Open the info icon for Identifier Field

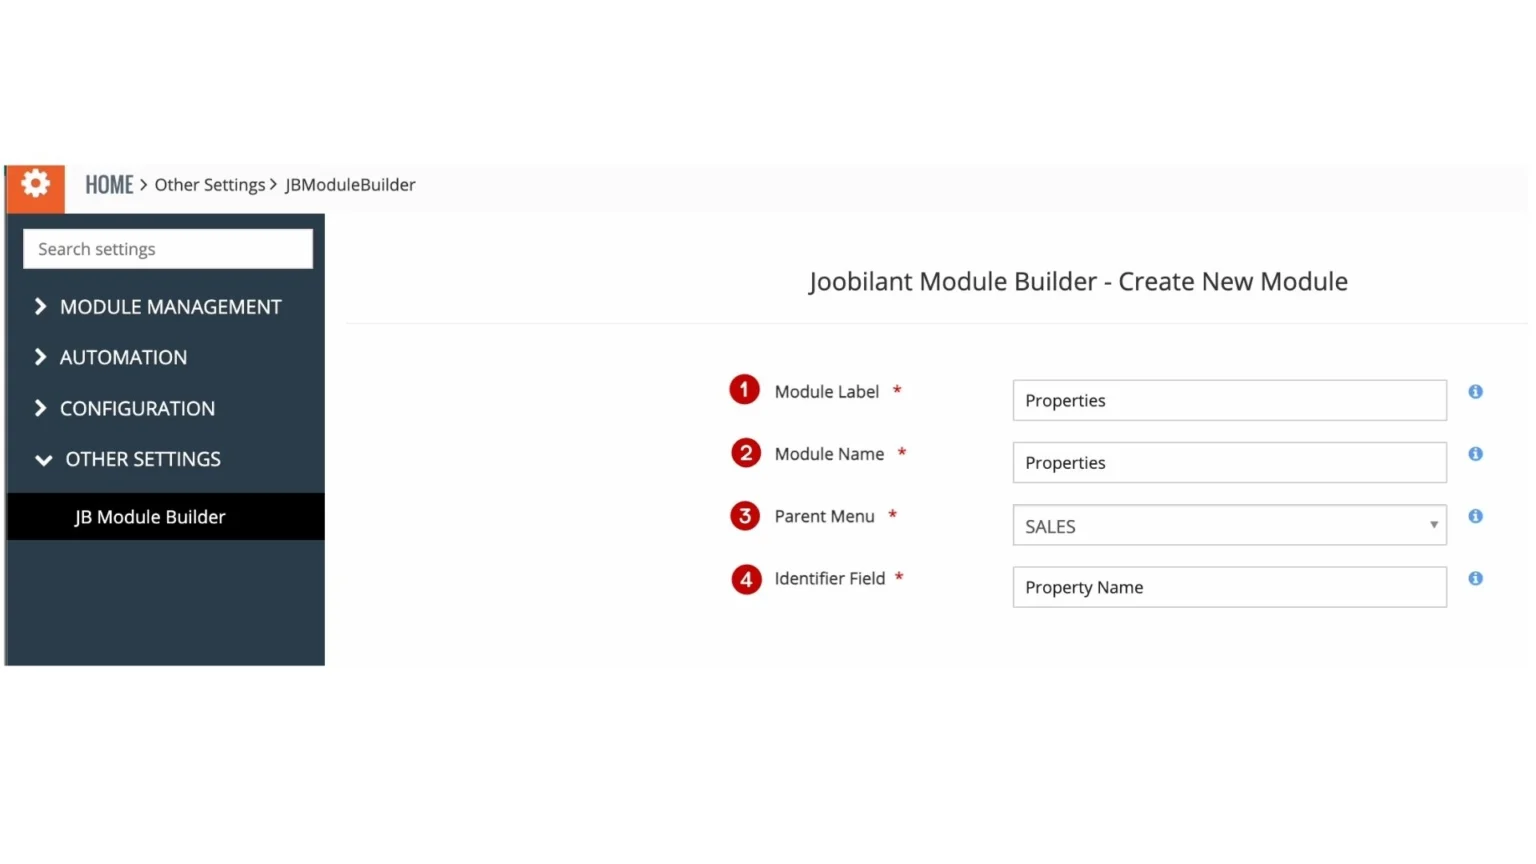[1475, 578]
